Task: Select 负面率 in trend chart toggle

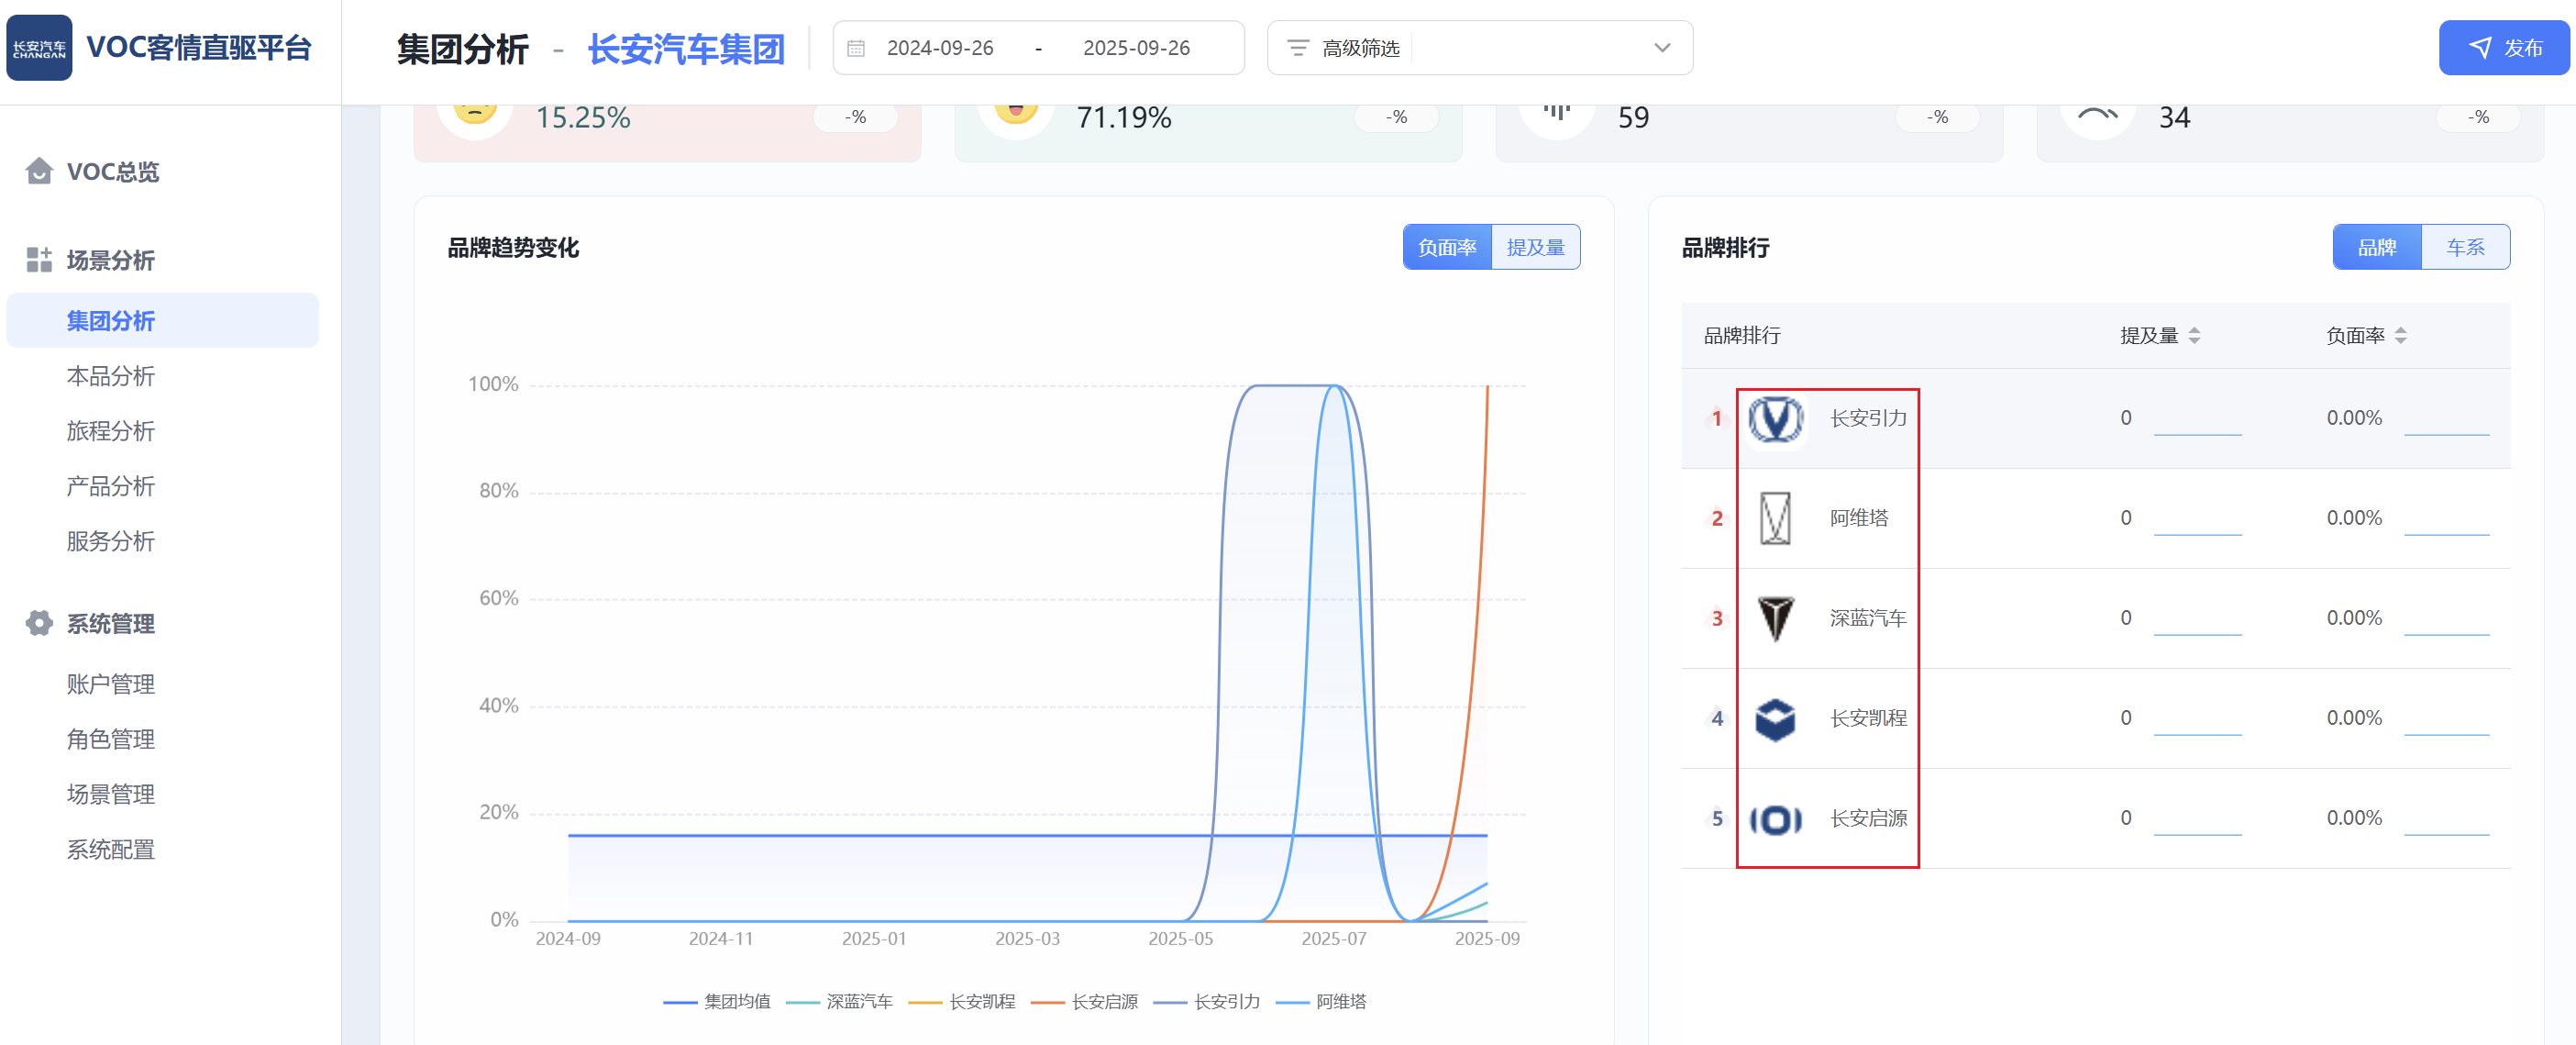Action: tap(1447, 247)
